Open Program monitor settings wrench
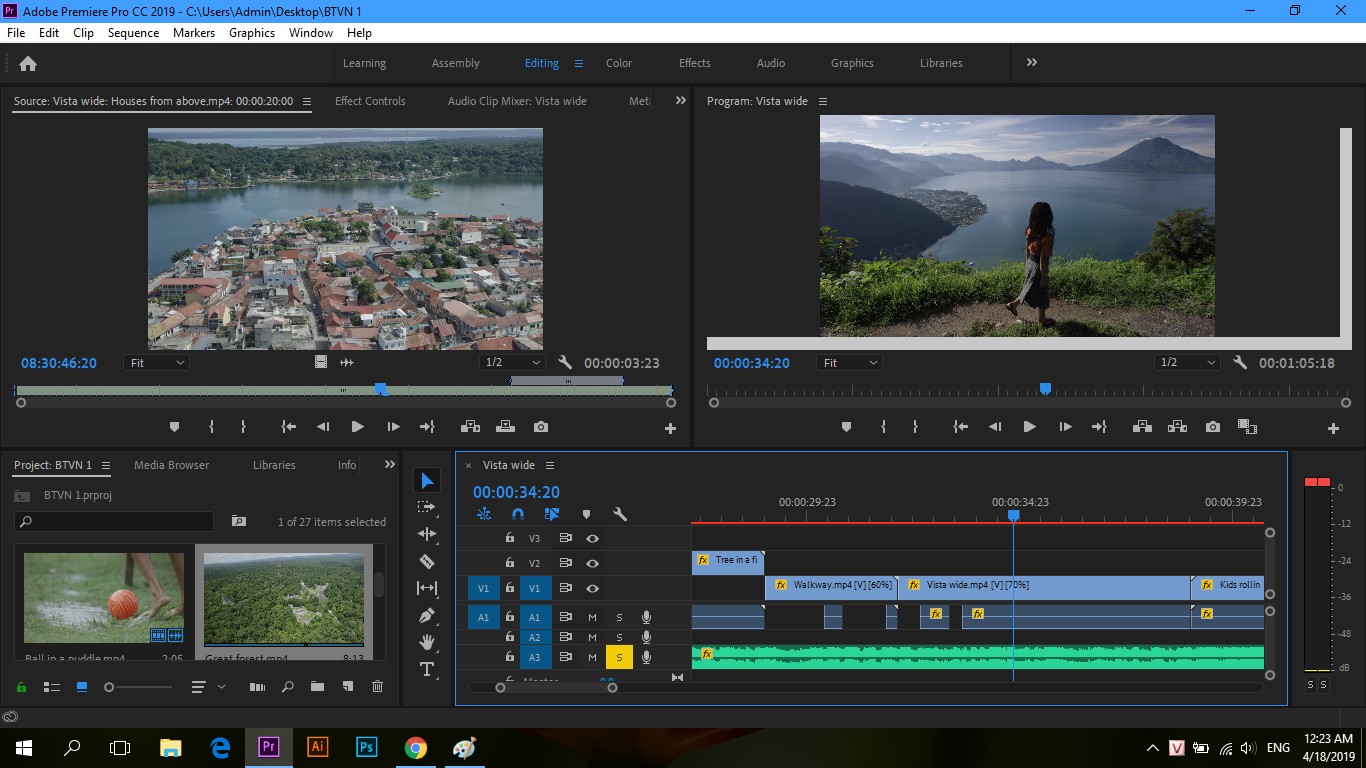 click(x=1240, y=363)
